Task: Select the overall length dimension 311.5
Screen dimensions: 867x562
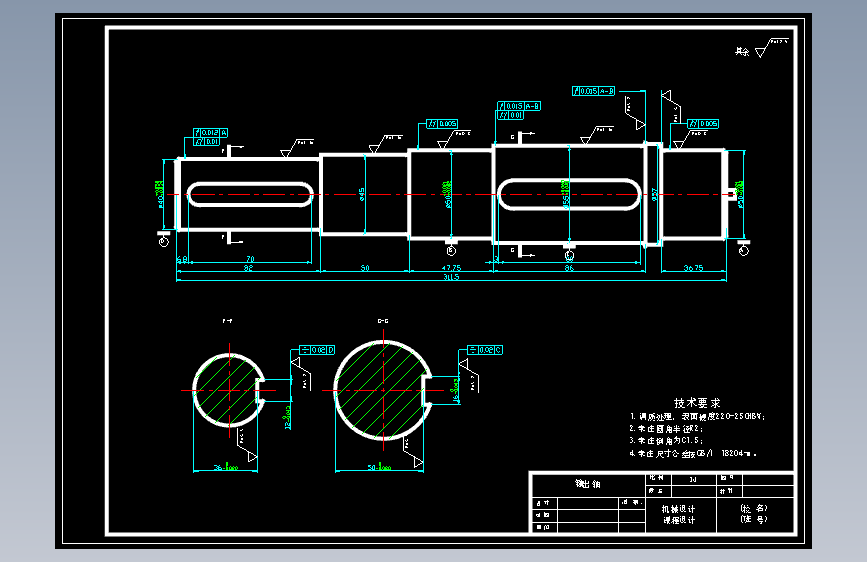Action: (451, 277)
